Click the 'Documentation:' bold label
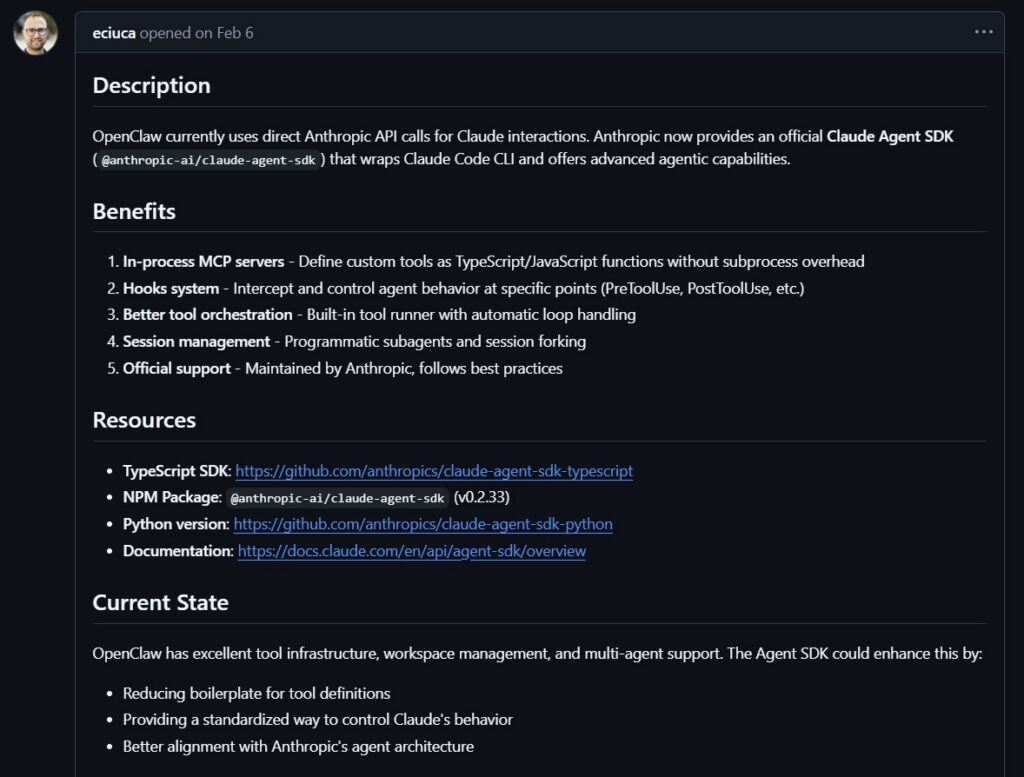Screen dimensions: 1024x777 [x=178, y=551]
